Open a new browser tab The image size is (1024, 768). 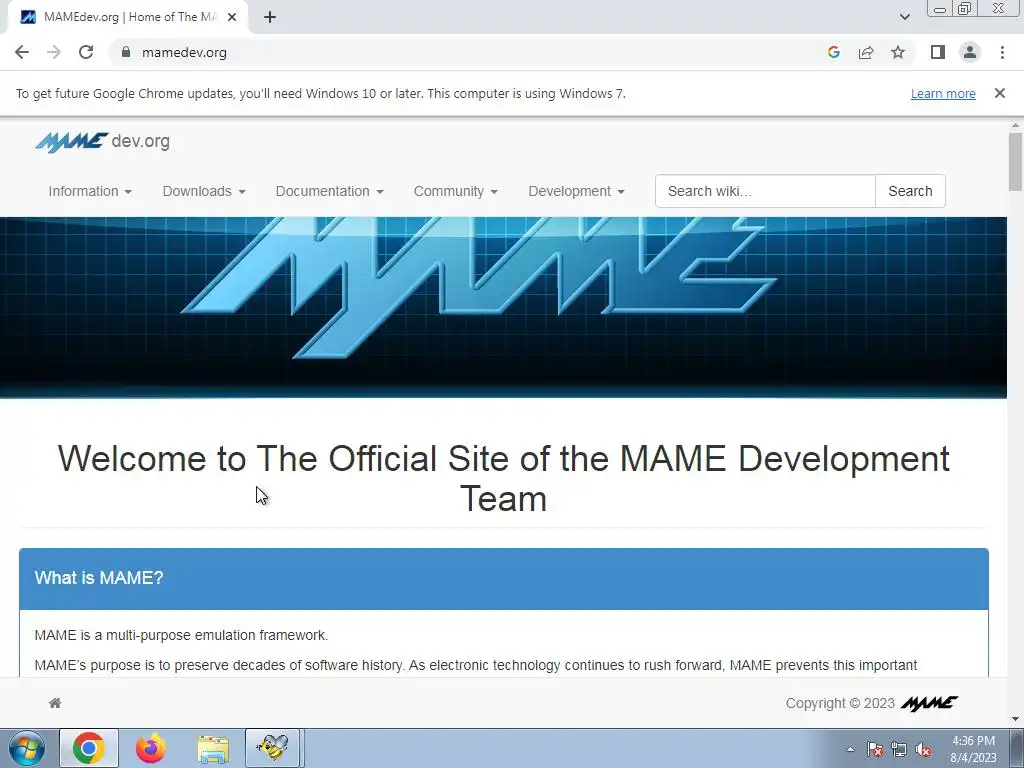(270, 17)
